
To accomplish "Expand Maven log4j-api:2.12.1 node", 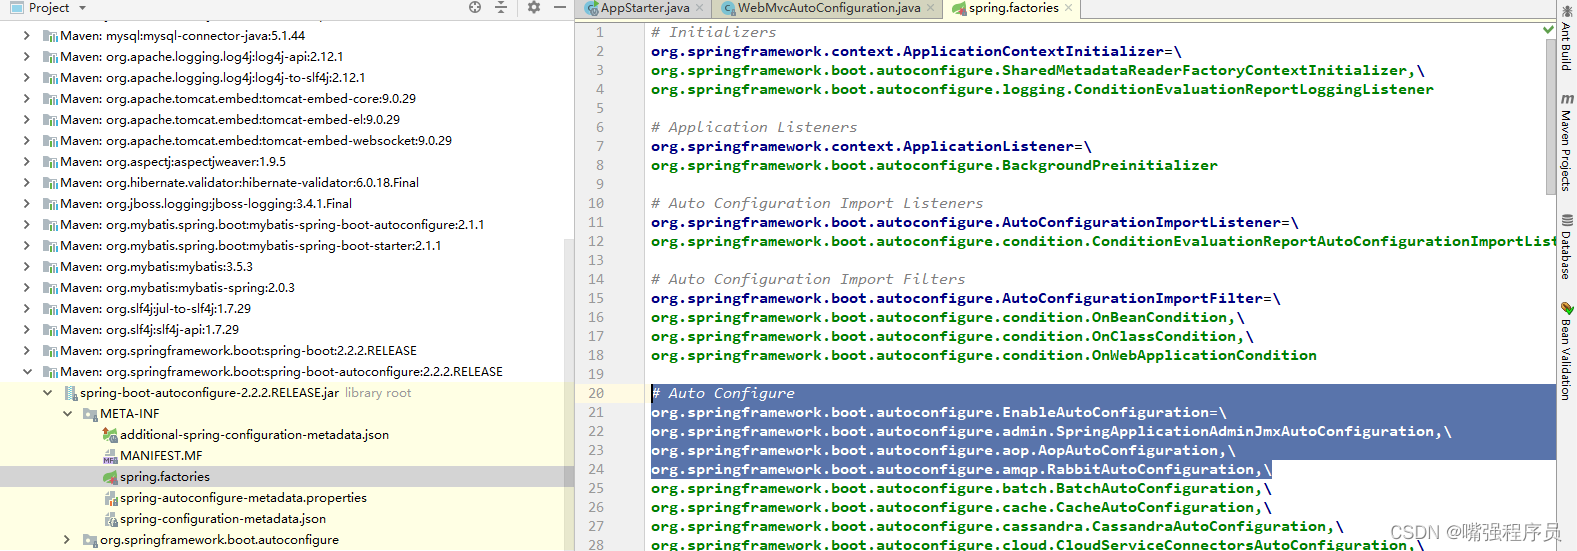I will pyautogui.click(x=27, y=56).
